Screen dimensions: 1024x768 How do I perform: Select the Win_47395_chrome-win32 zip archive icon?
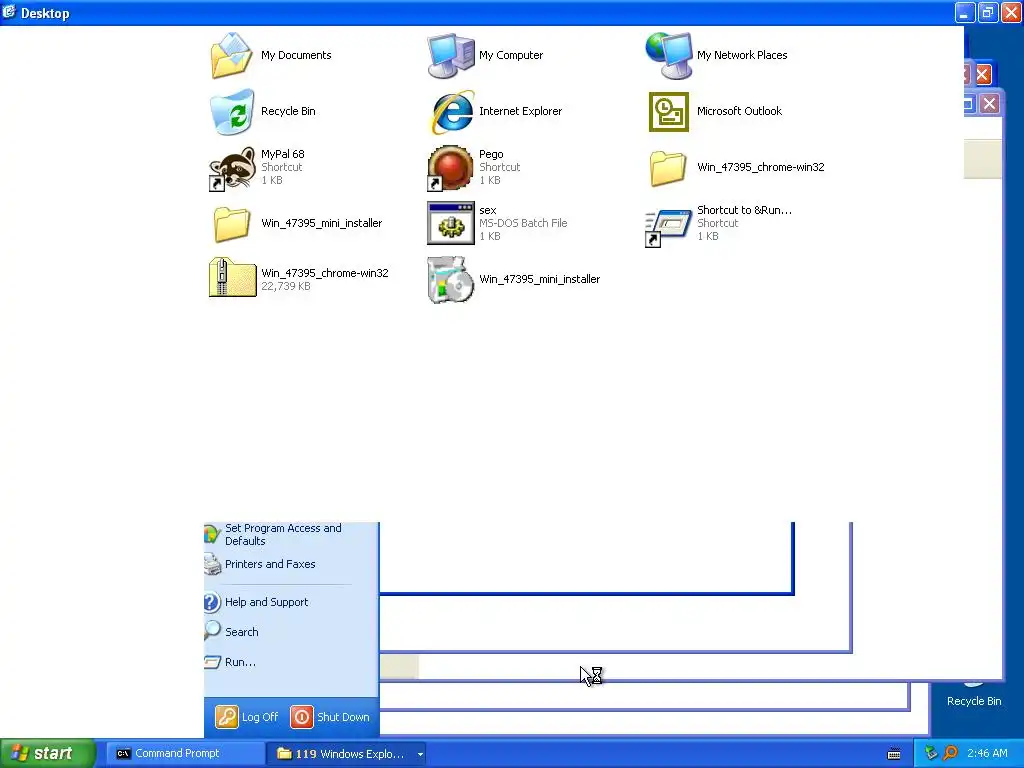(232, 278)
